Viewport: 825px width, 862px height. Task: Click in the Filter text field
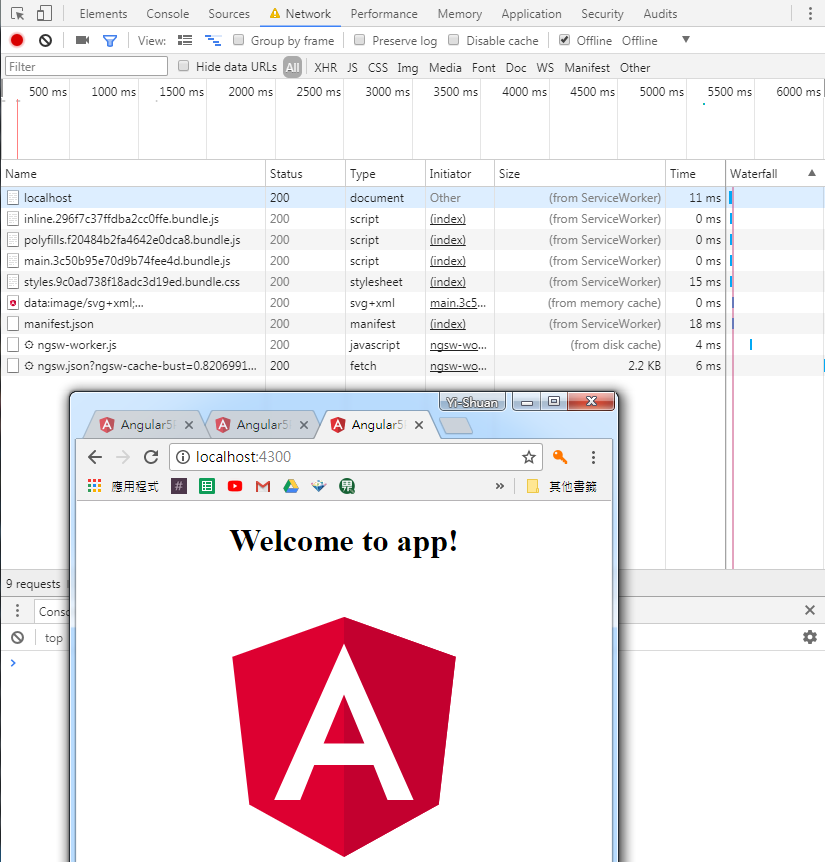(86, 67)
